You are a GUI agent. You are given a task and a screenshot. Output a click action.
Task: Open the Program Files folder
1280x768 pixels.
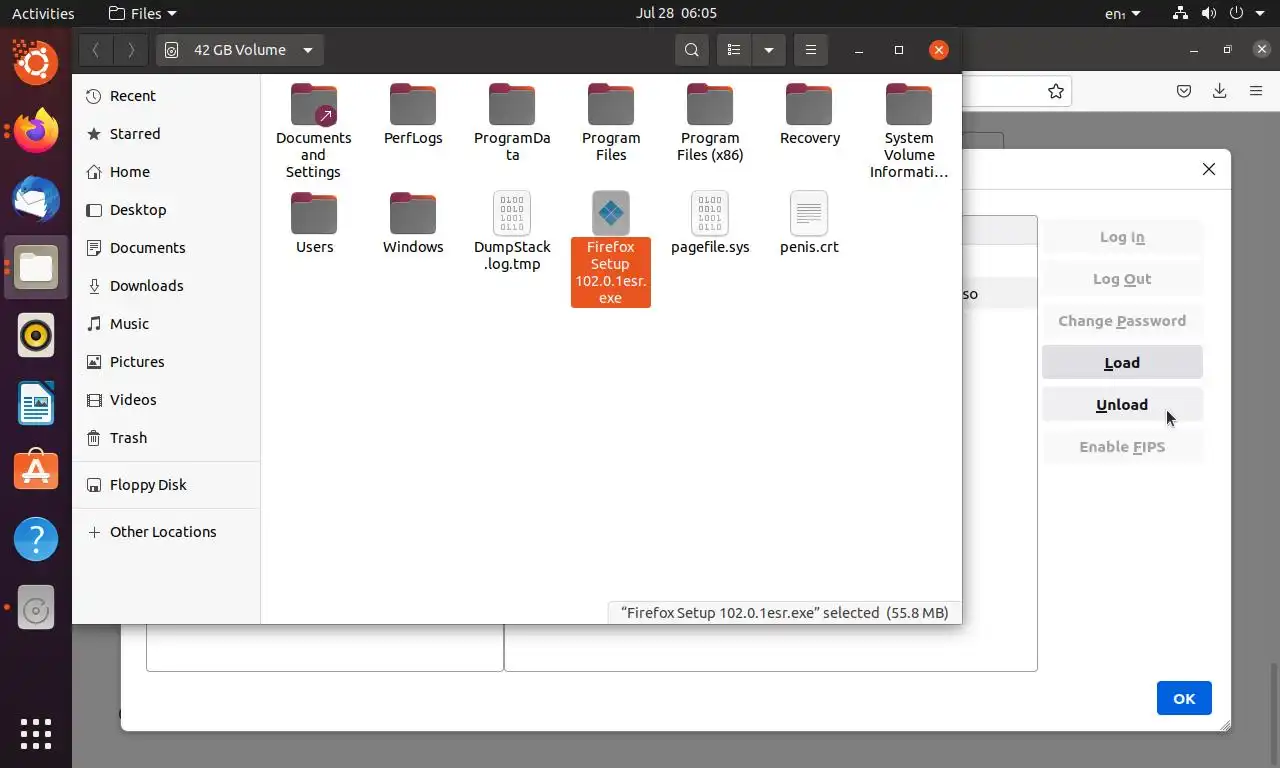[x=611, y=122]
